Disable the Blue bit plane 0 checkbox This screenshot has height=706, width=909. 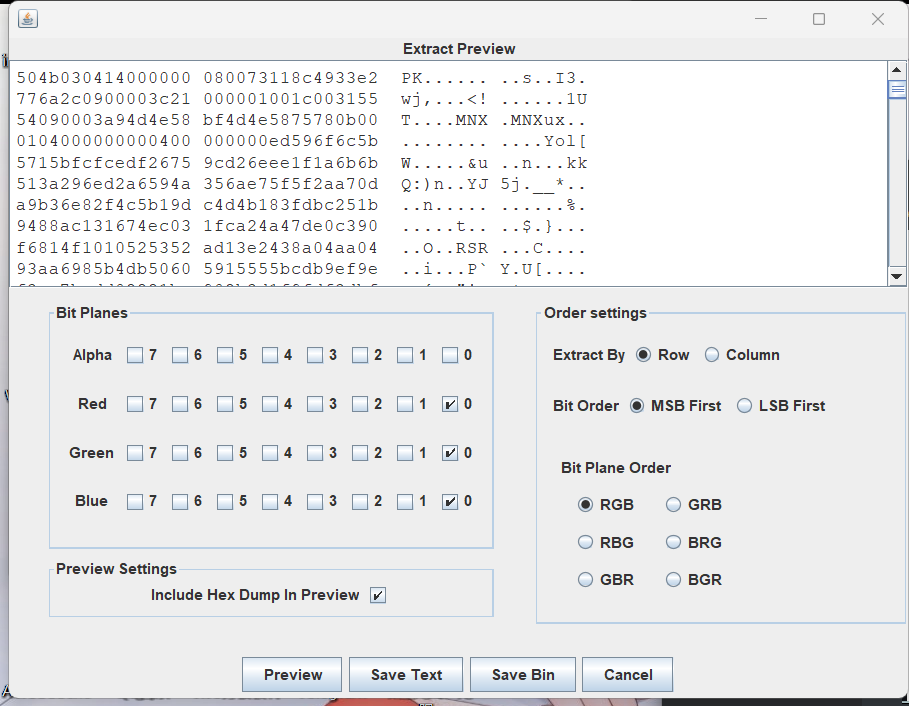tap(450, 502)
